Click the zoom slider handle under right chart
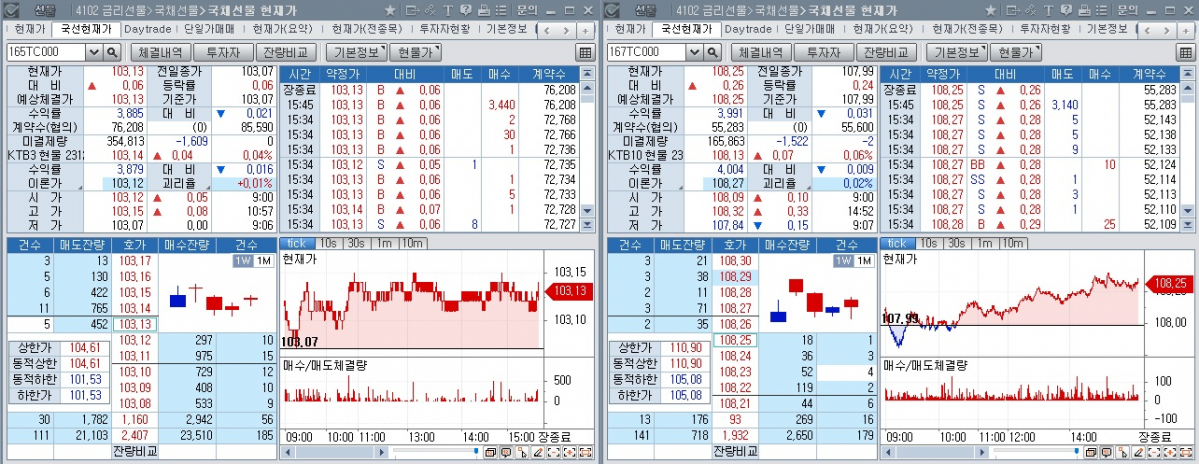The height and width of the screenshot is (464, 1199). (x=1076, y=451)
